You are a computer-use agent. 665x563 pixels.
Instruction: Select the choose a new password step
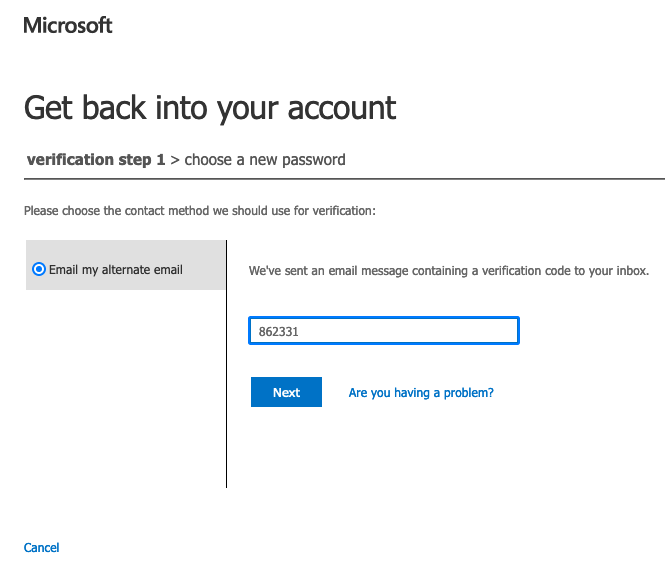(265, 159)
